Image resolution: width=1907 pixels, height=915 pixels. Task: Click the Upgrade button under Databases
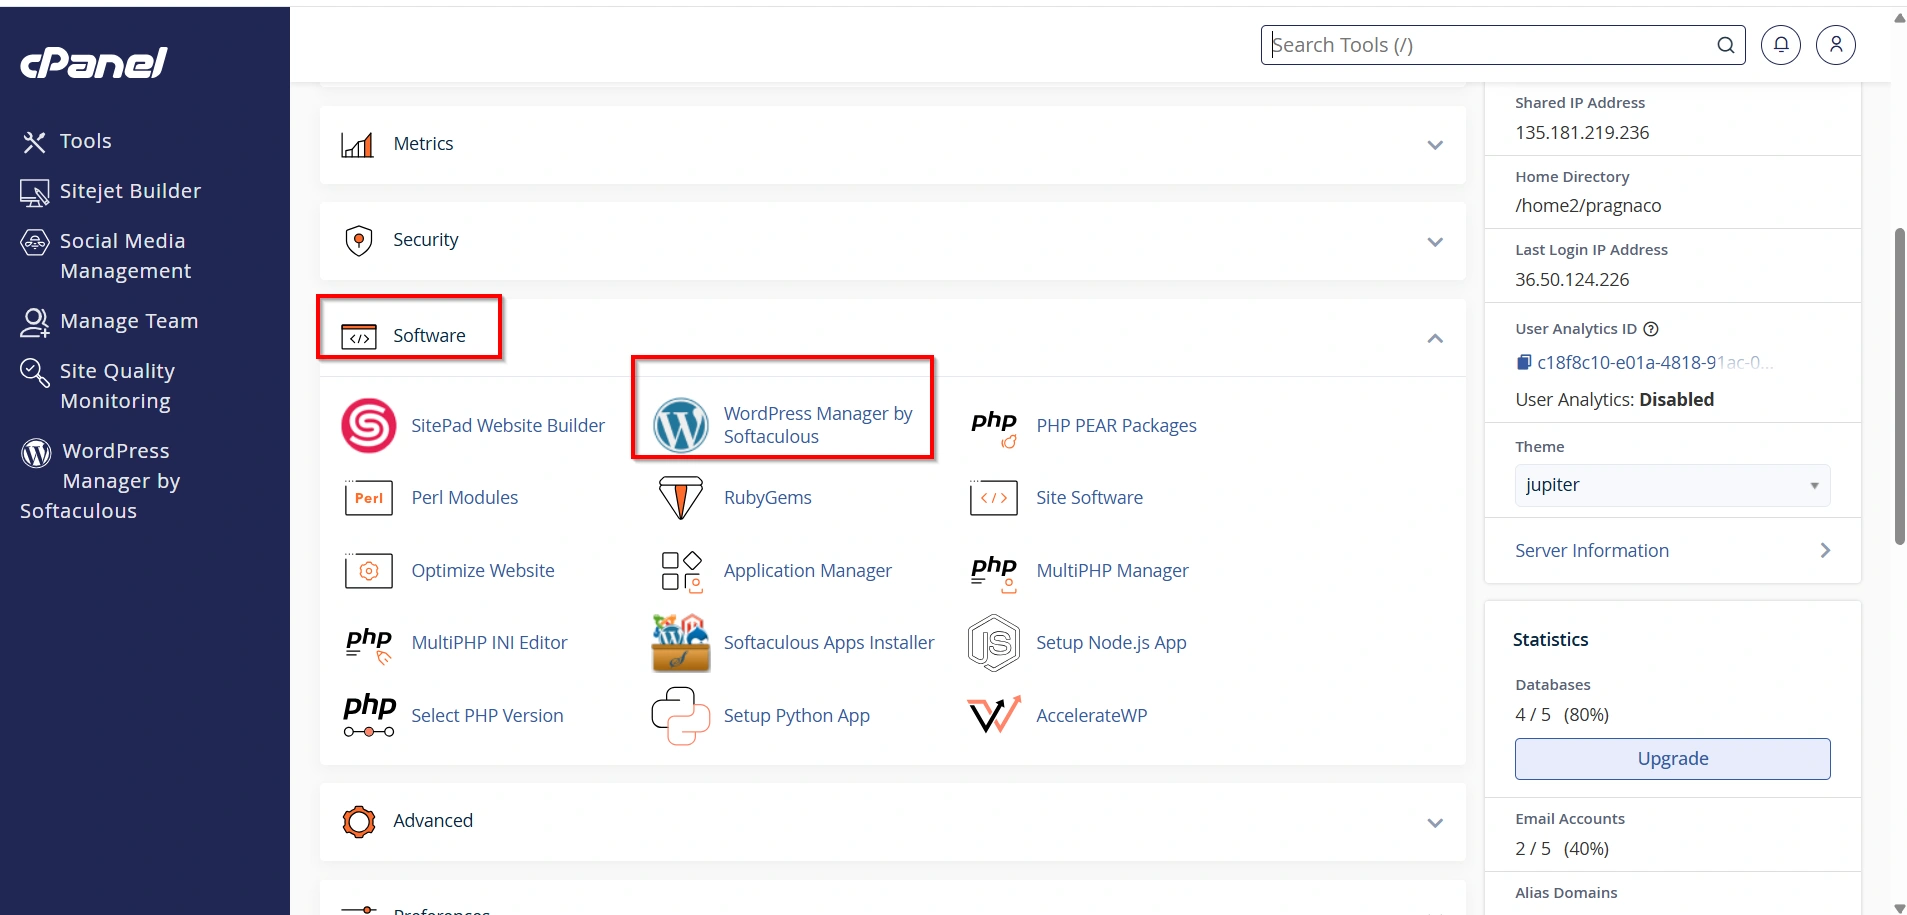1672,759
